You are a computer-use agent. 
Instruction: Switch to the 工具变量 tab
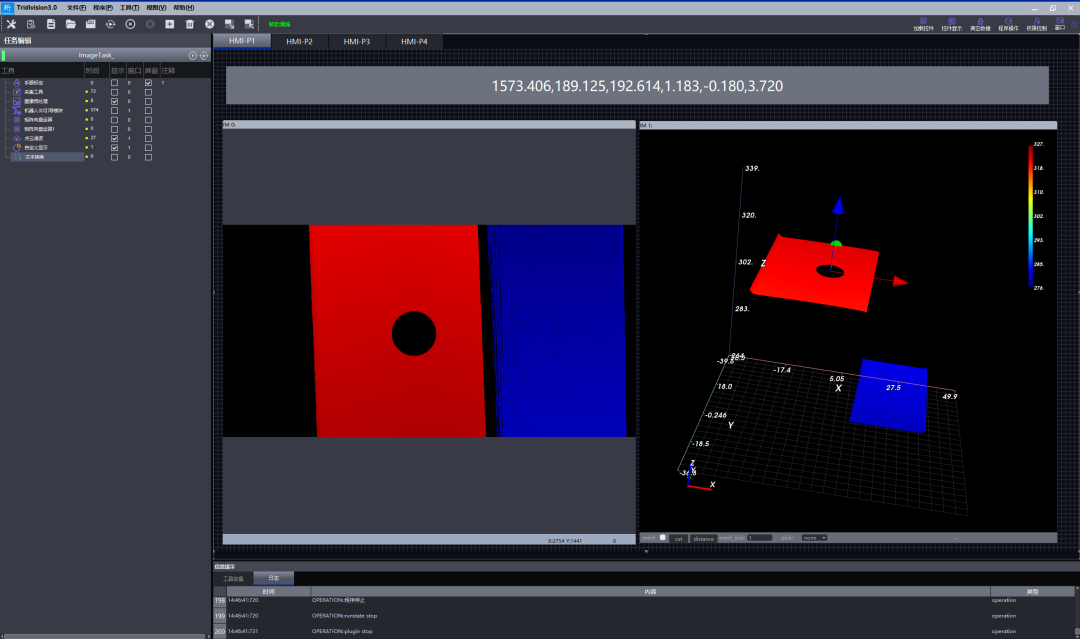coord(232,578)
